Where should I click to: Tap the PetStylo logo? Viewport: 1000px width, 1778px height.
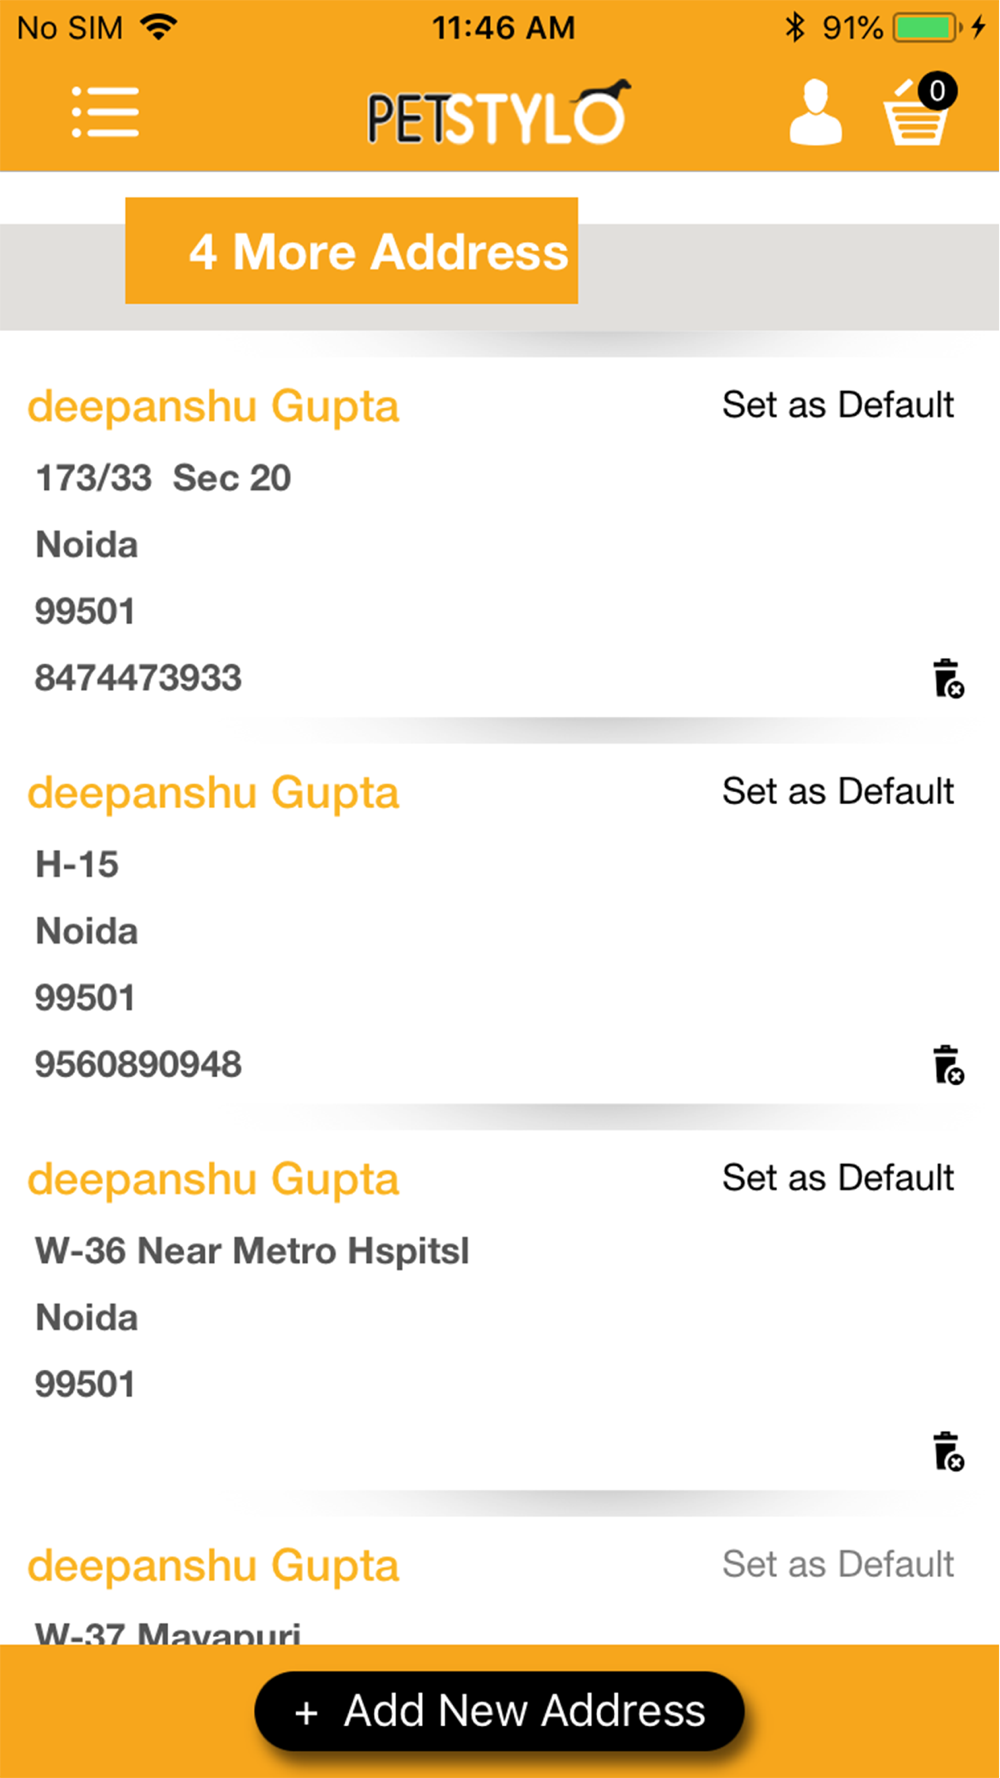pyautogui.click(x=497, y=114)
